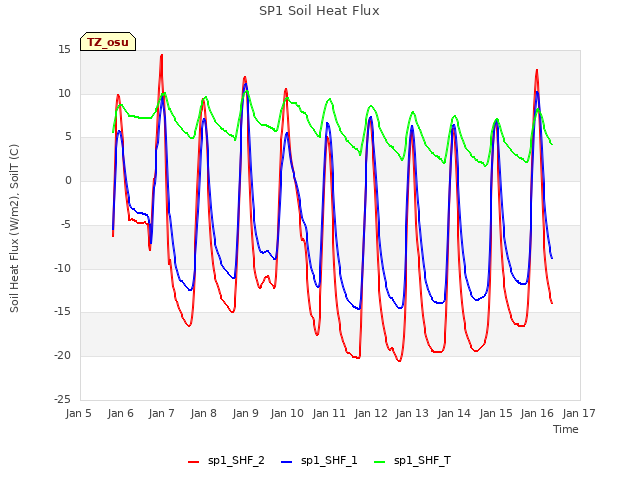Click the -5 y-axis tick label

(x=65, y=224)
